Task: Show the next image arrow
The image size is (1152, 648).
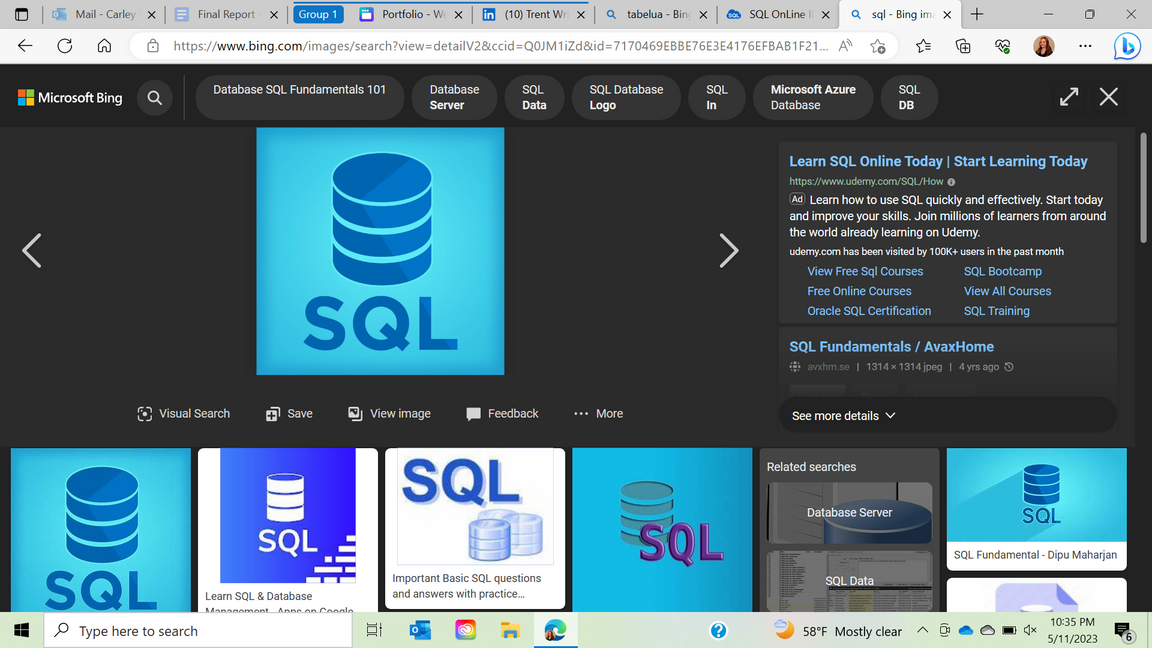Action: click(728, 251)
